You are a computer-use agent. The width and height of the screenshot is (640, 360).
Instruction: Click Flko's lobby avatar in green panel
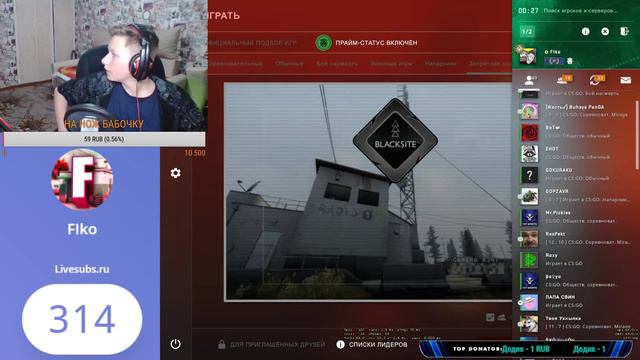pyautogui.click(x=527, y=56)
